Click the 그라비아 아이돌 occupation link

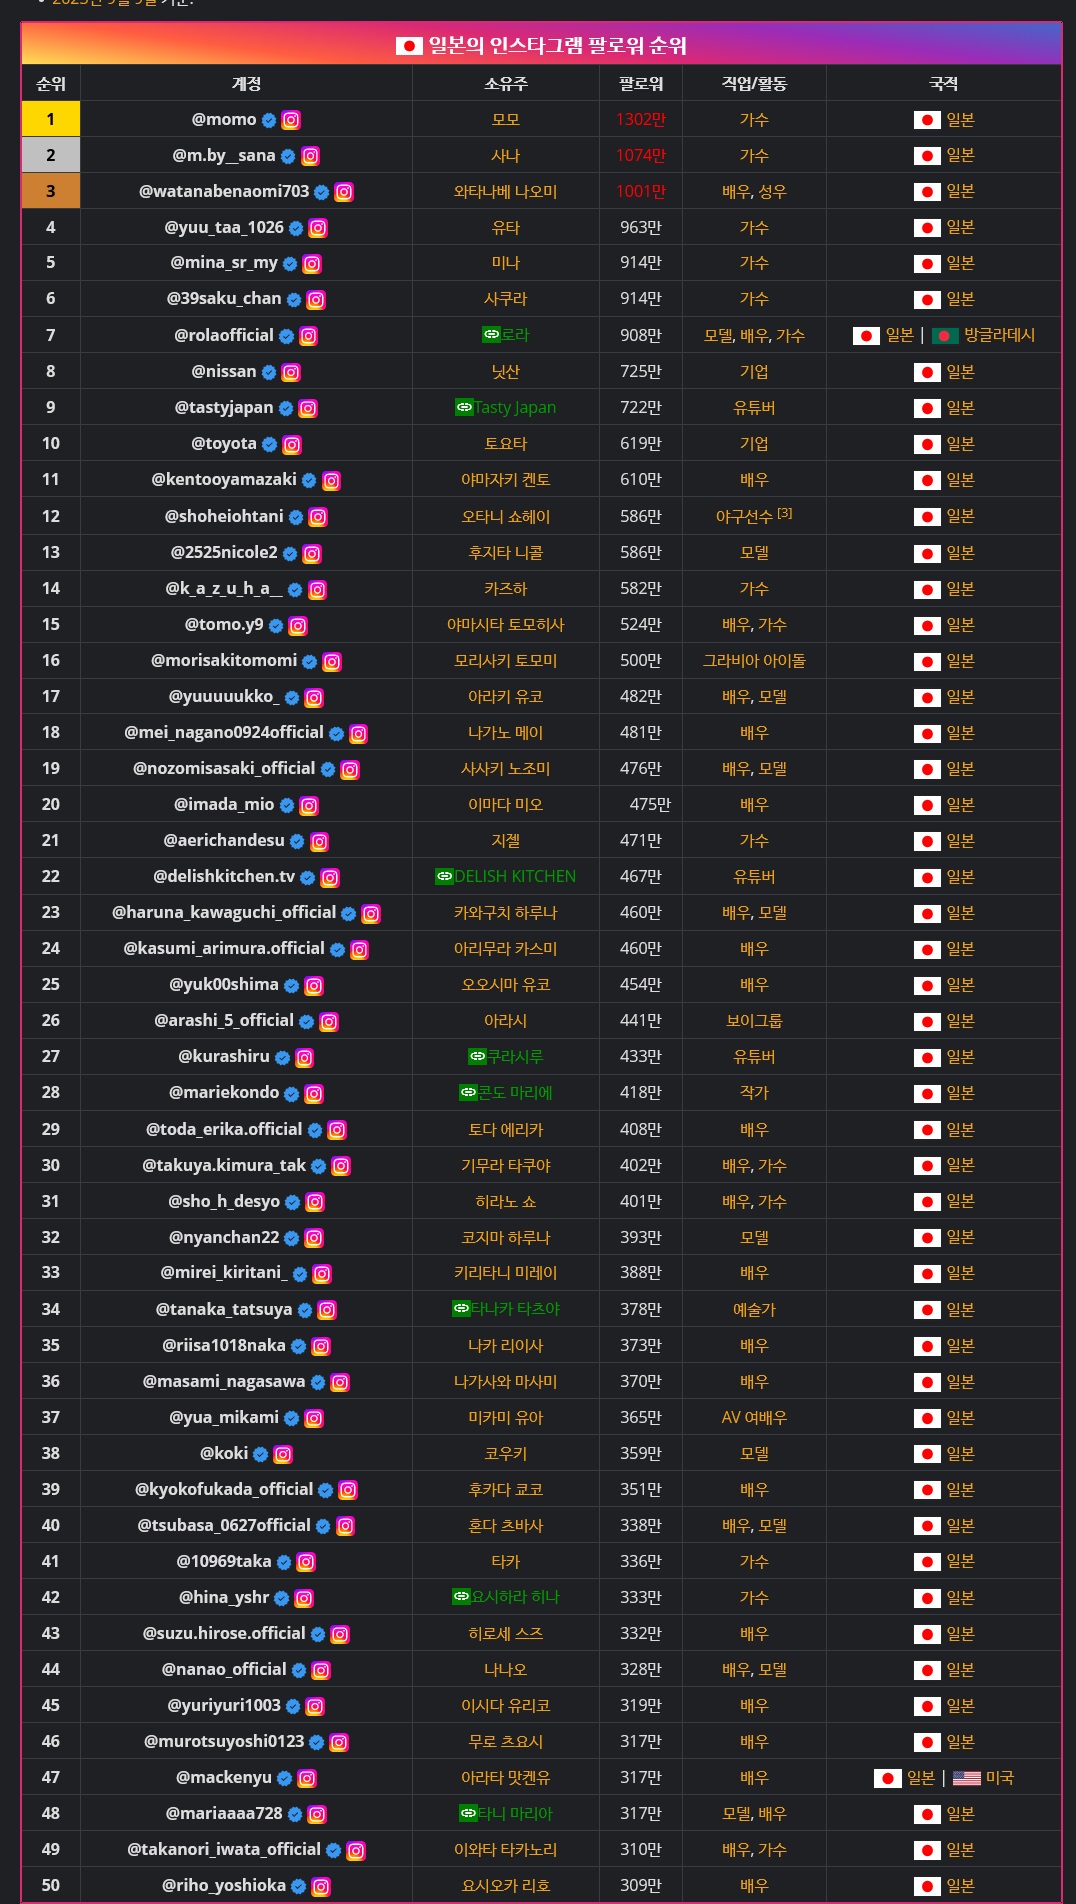(x=754, y=661)
